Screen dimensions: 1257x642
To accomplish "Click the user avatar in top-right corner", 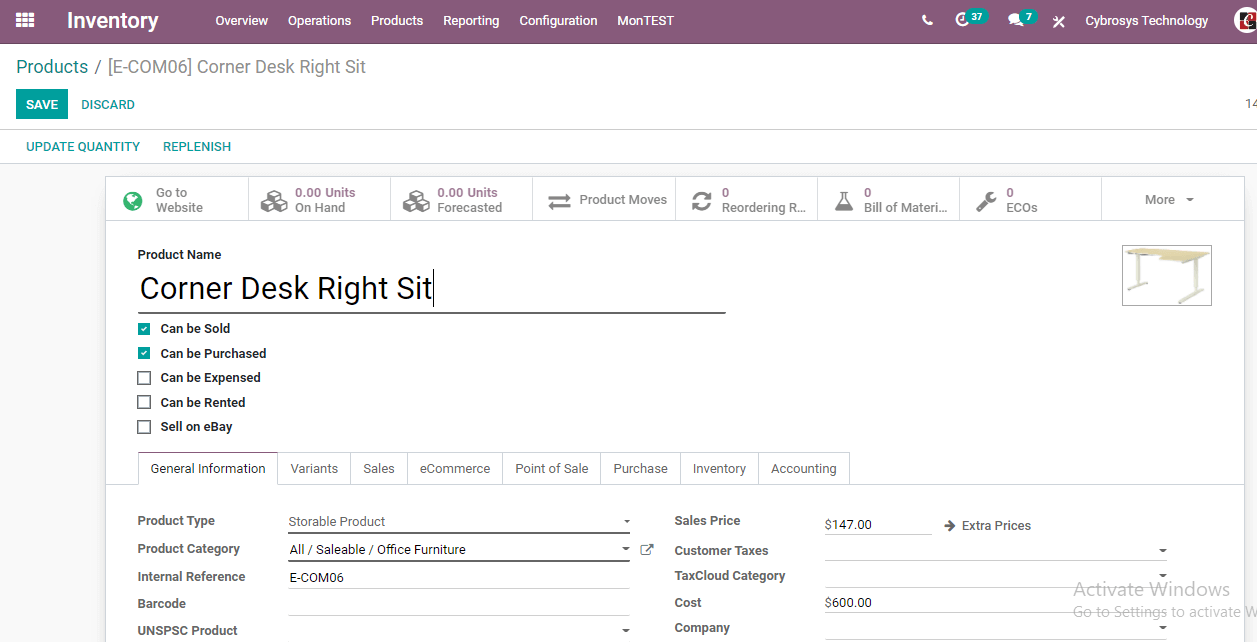I will click(1245, 20).
